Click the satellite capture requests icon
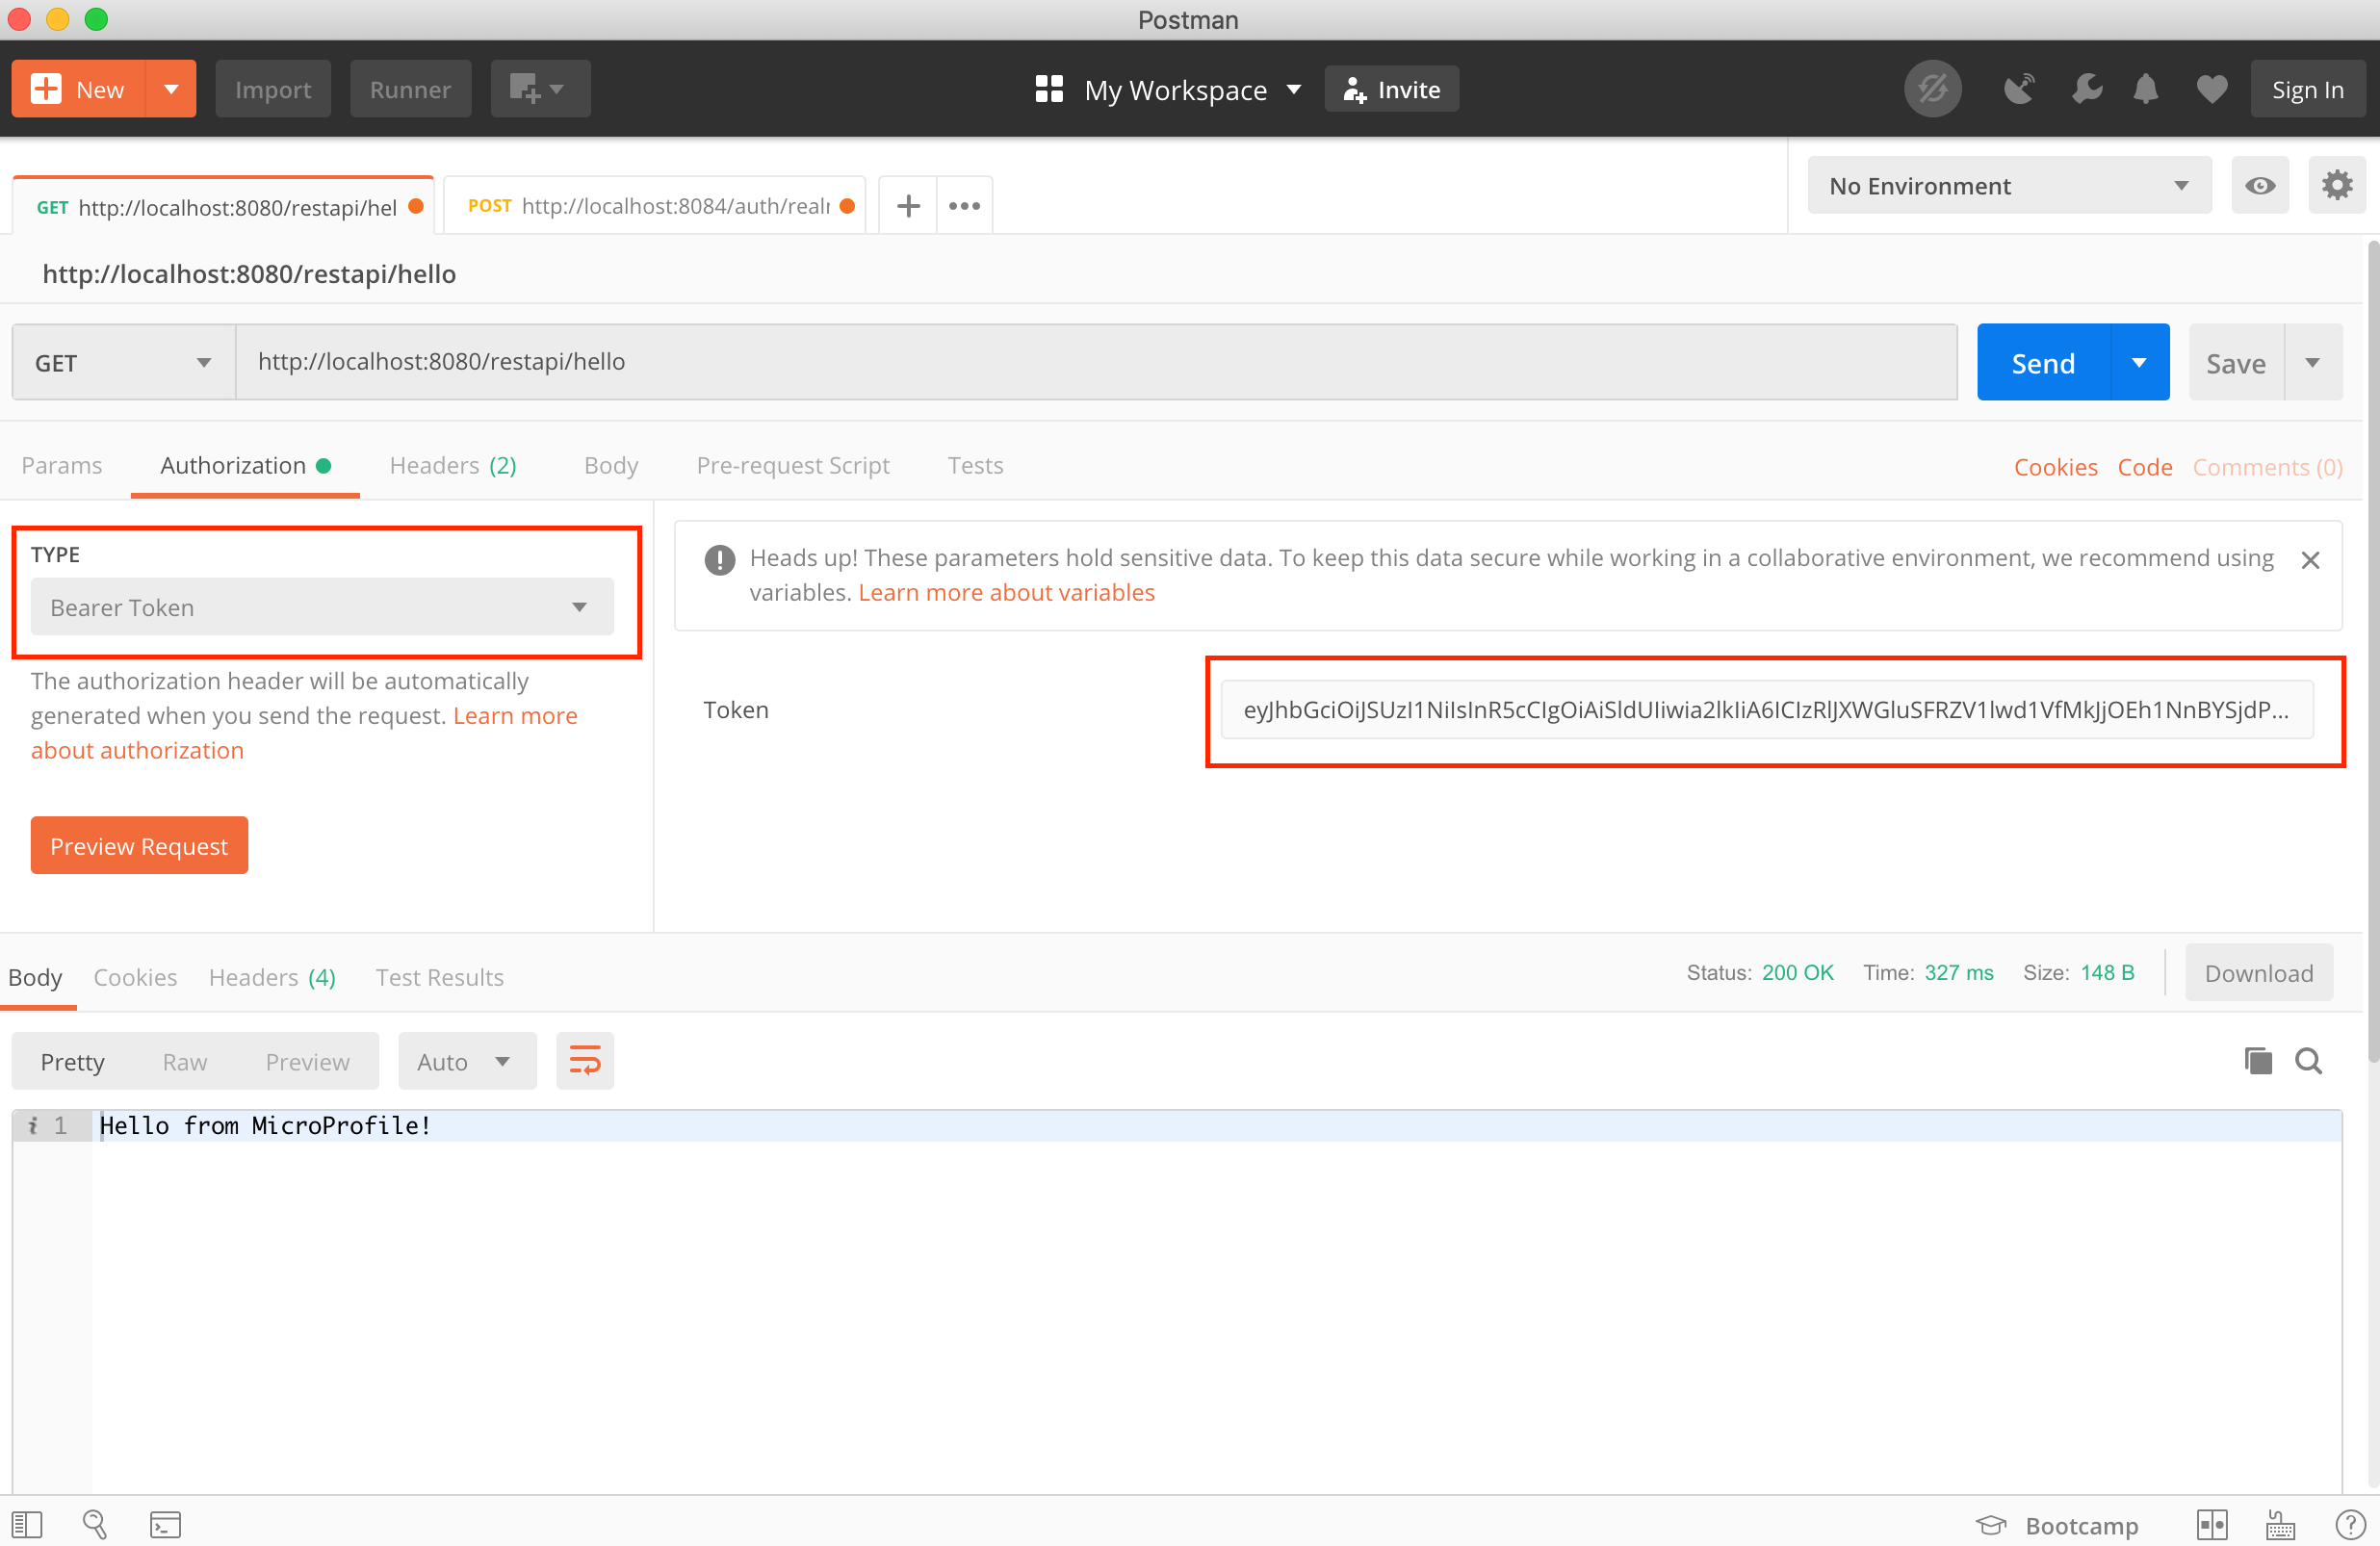 click(x=2018, y=90)
